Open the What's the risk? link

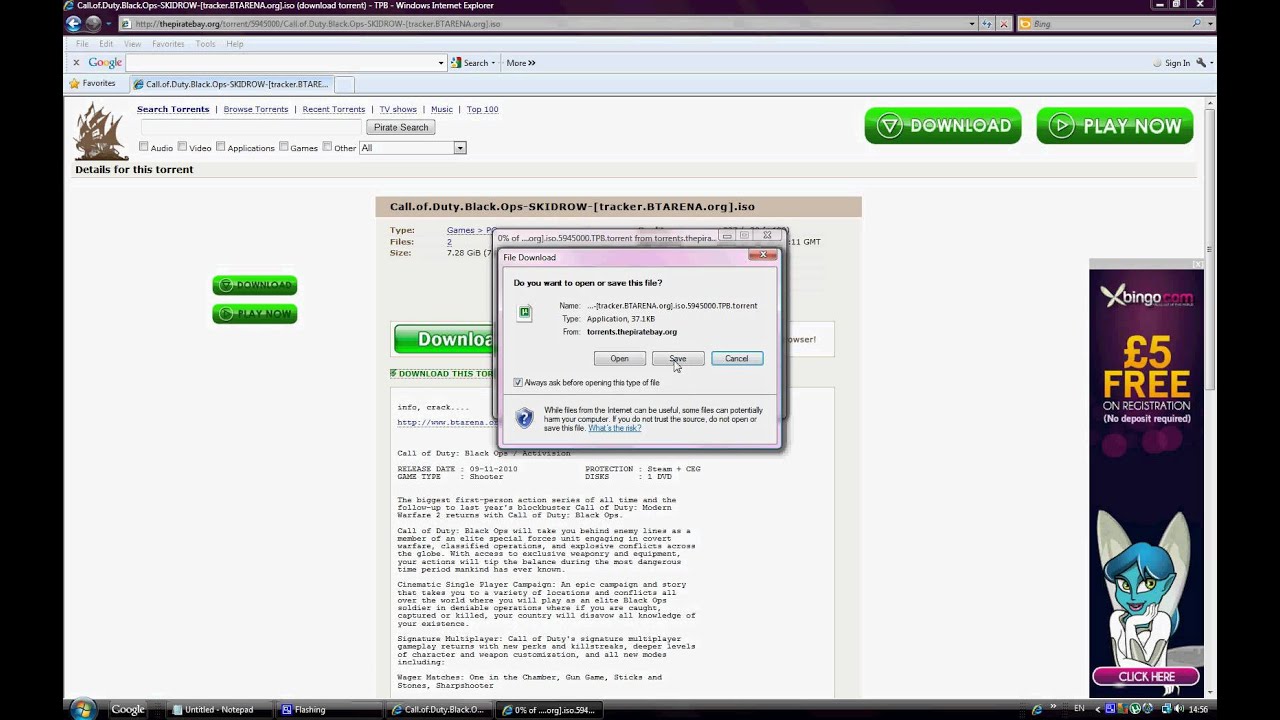point(614,428)
